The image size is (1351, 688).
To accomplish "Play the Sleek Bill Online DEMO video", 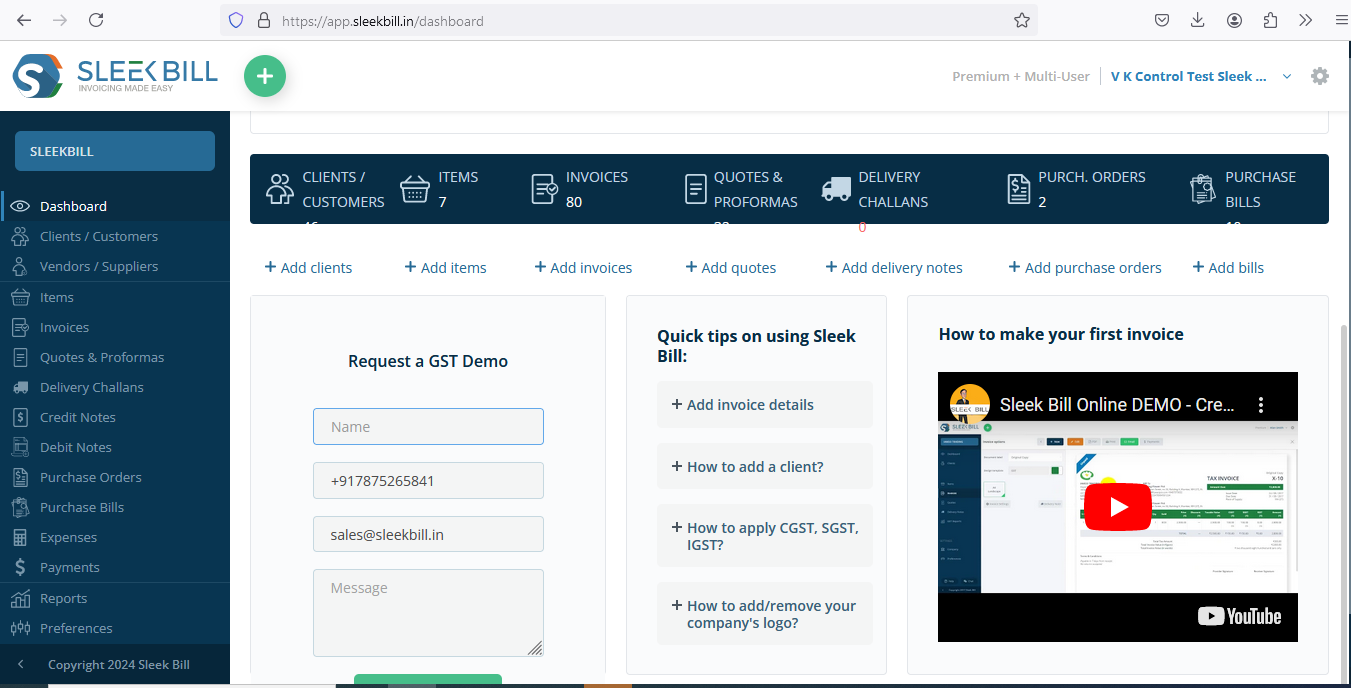I will point(1118,507).
